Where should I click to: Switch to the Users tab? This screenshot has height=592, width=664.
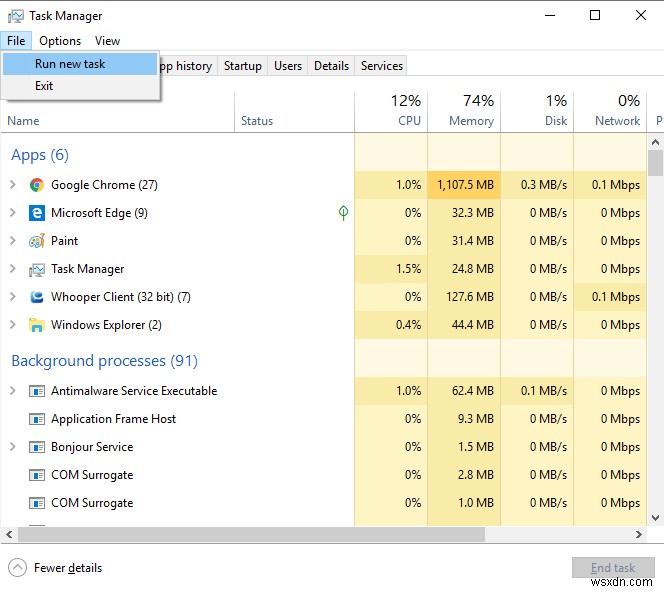tap(288, 66)
